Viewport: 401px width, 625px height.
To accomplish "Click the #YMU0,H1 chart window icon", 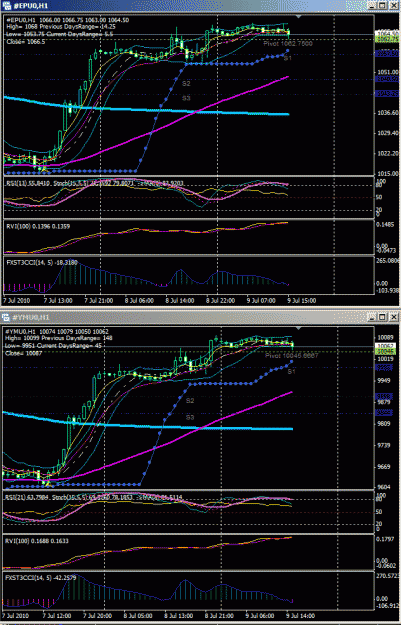I will 6,317.
